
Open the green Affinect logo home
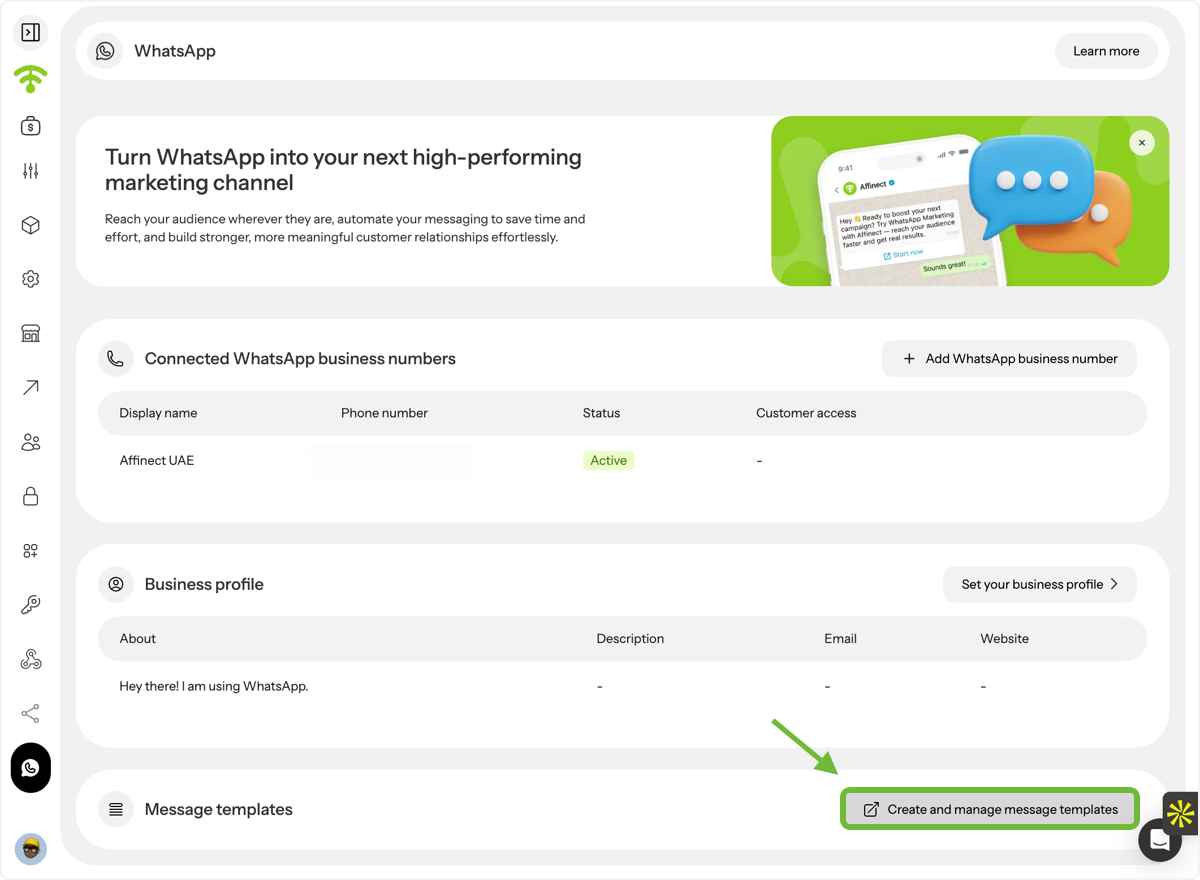(30, 79)
